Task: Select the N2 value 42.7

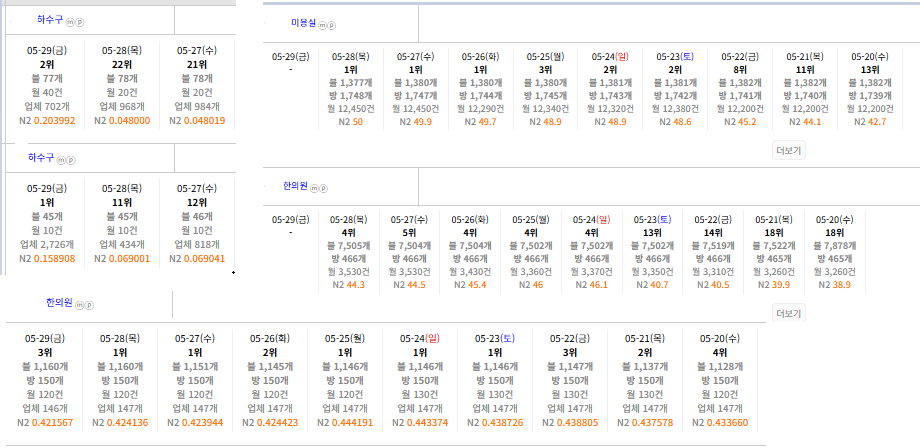Action: click(x=879, y=122)
